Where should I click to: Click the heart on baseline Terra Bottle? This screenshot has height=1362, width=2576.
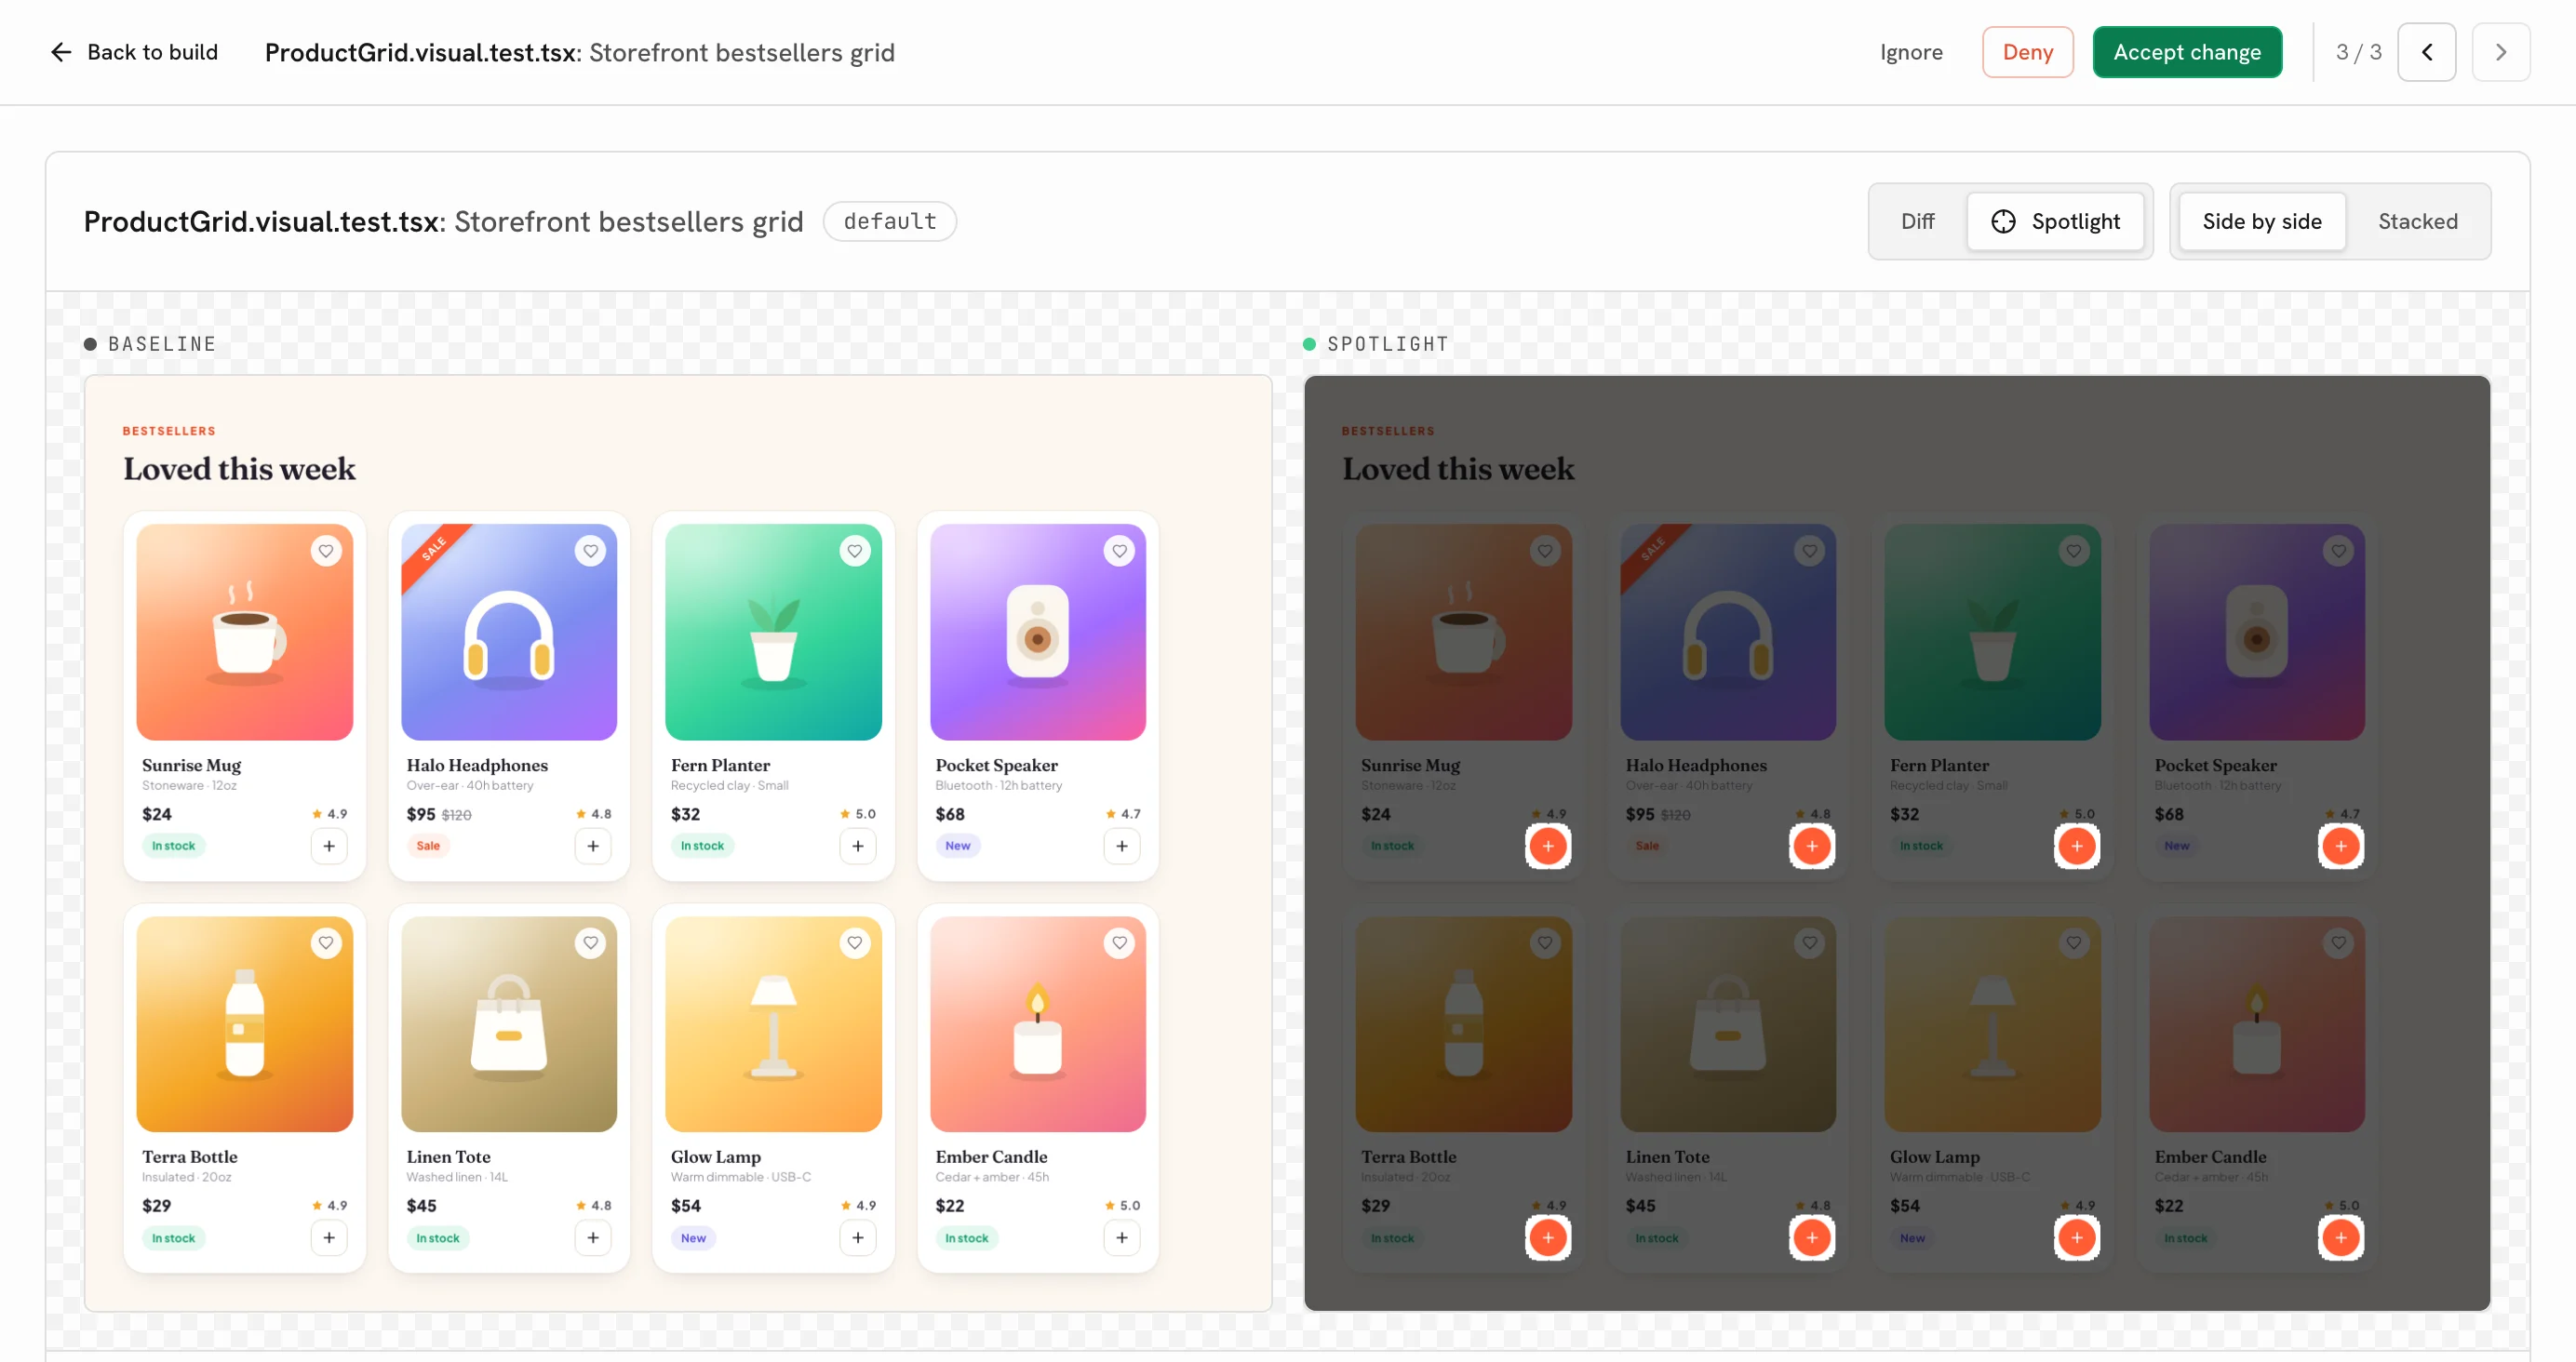[x=326, y=943]
